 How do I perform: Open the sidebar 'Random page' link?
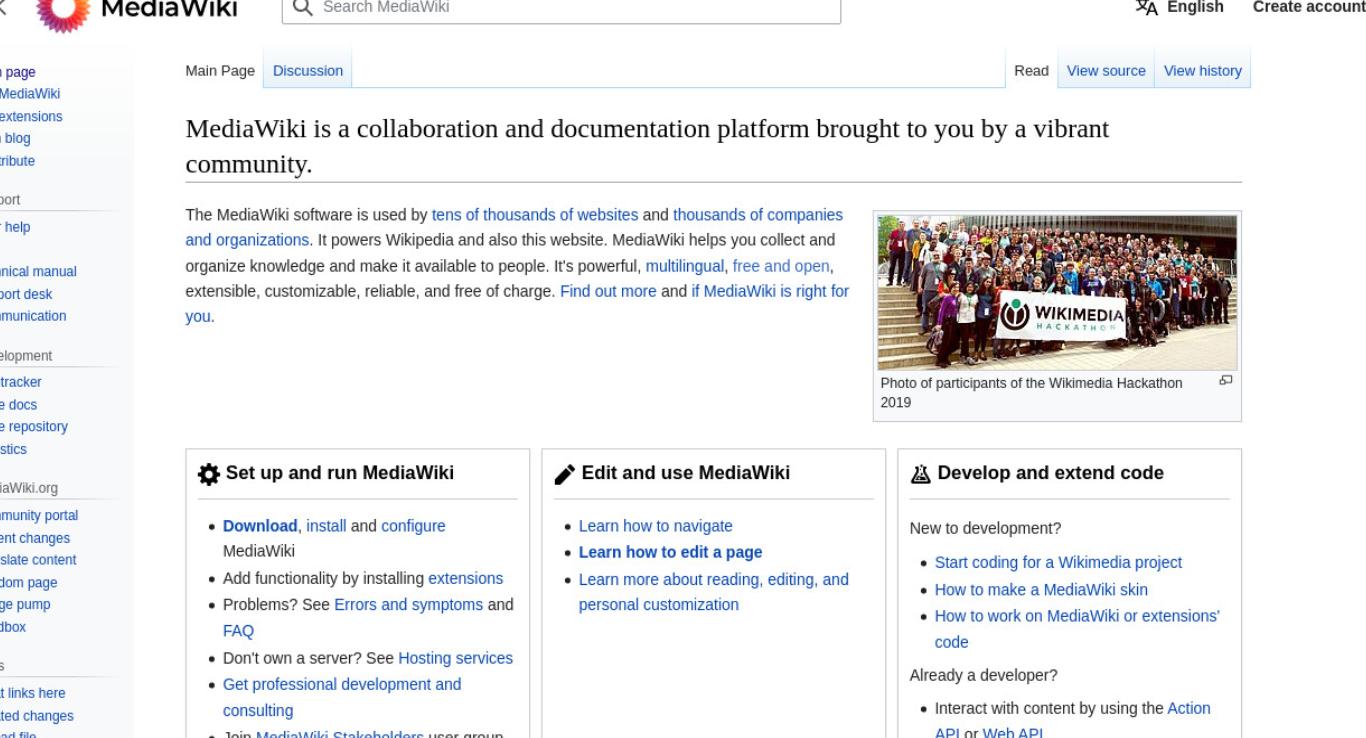(28, 583)
